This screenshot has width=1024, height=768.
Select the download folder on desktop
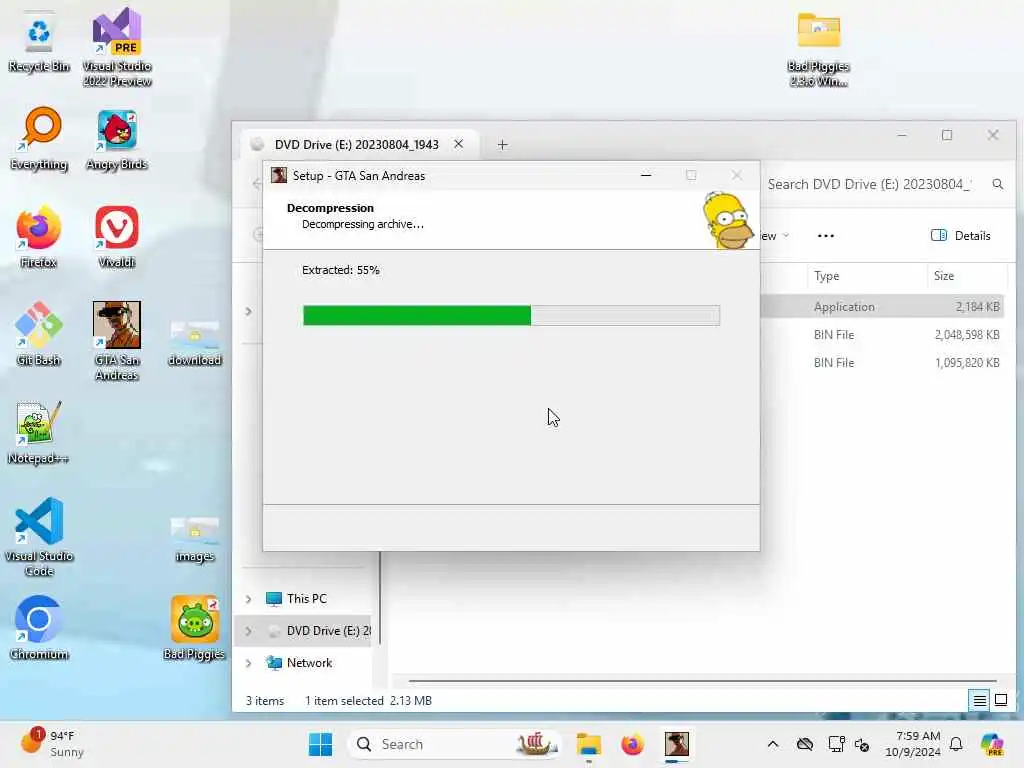click(195, 343)
